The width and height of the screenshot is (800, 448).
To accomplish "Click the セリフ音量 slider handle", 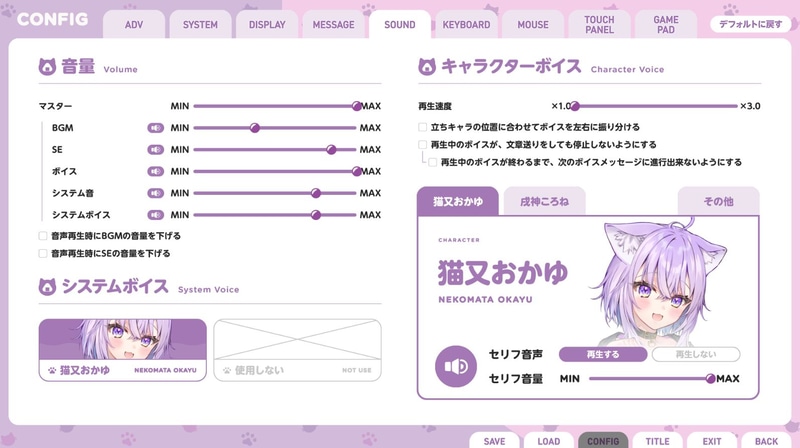I will [x=710, y=379].
